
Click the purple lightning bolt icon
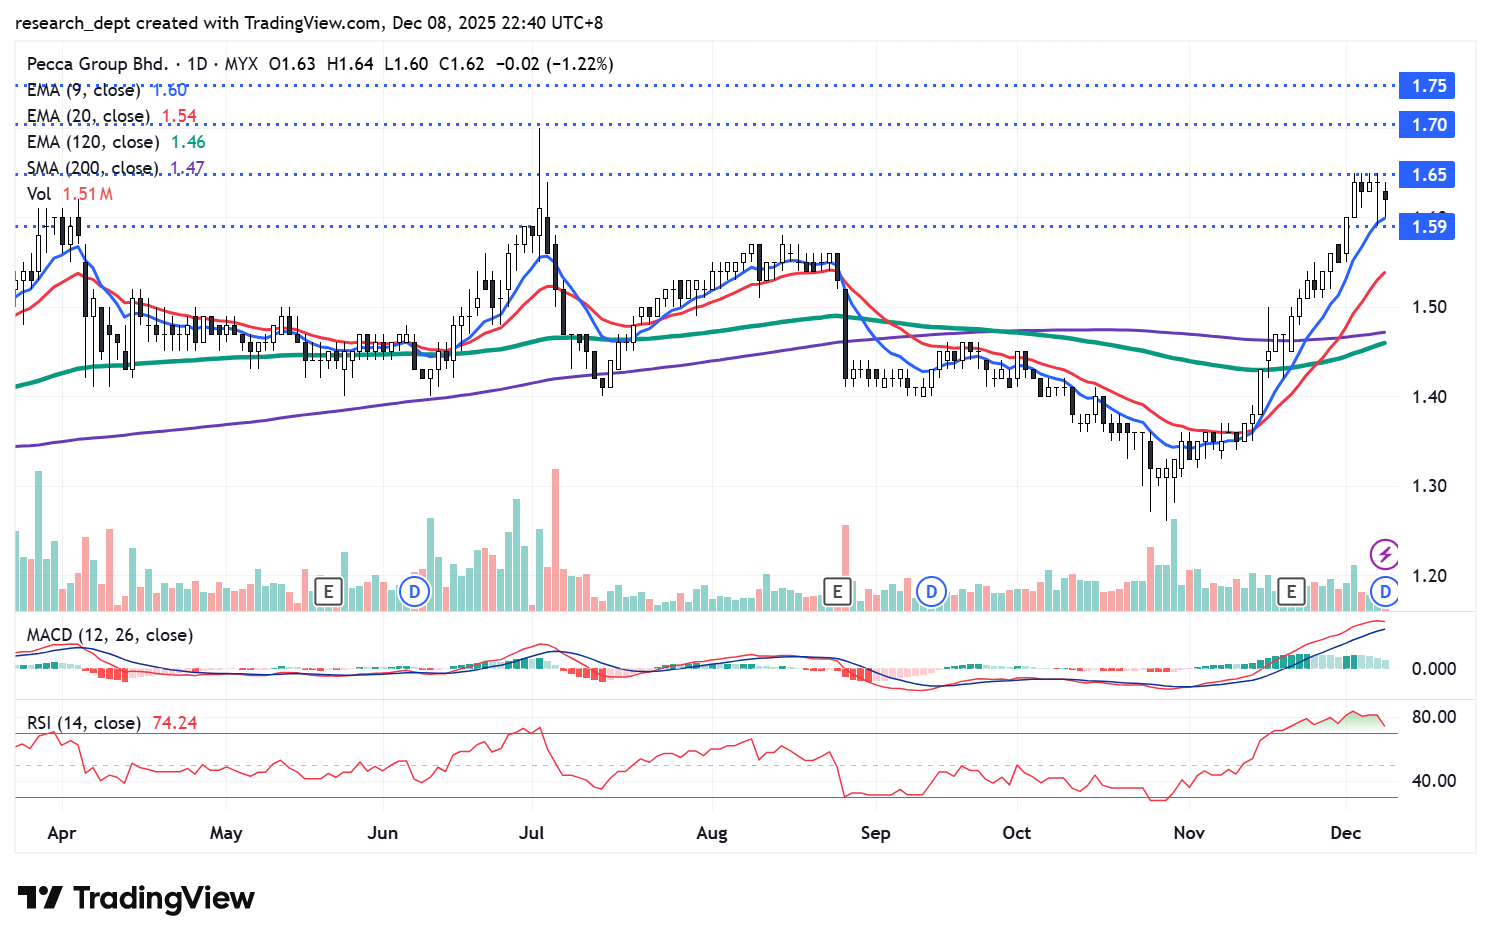[x=1384, y=553]
